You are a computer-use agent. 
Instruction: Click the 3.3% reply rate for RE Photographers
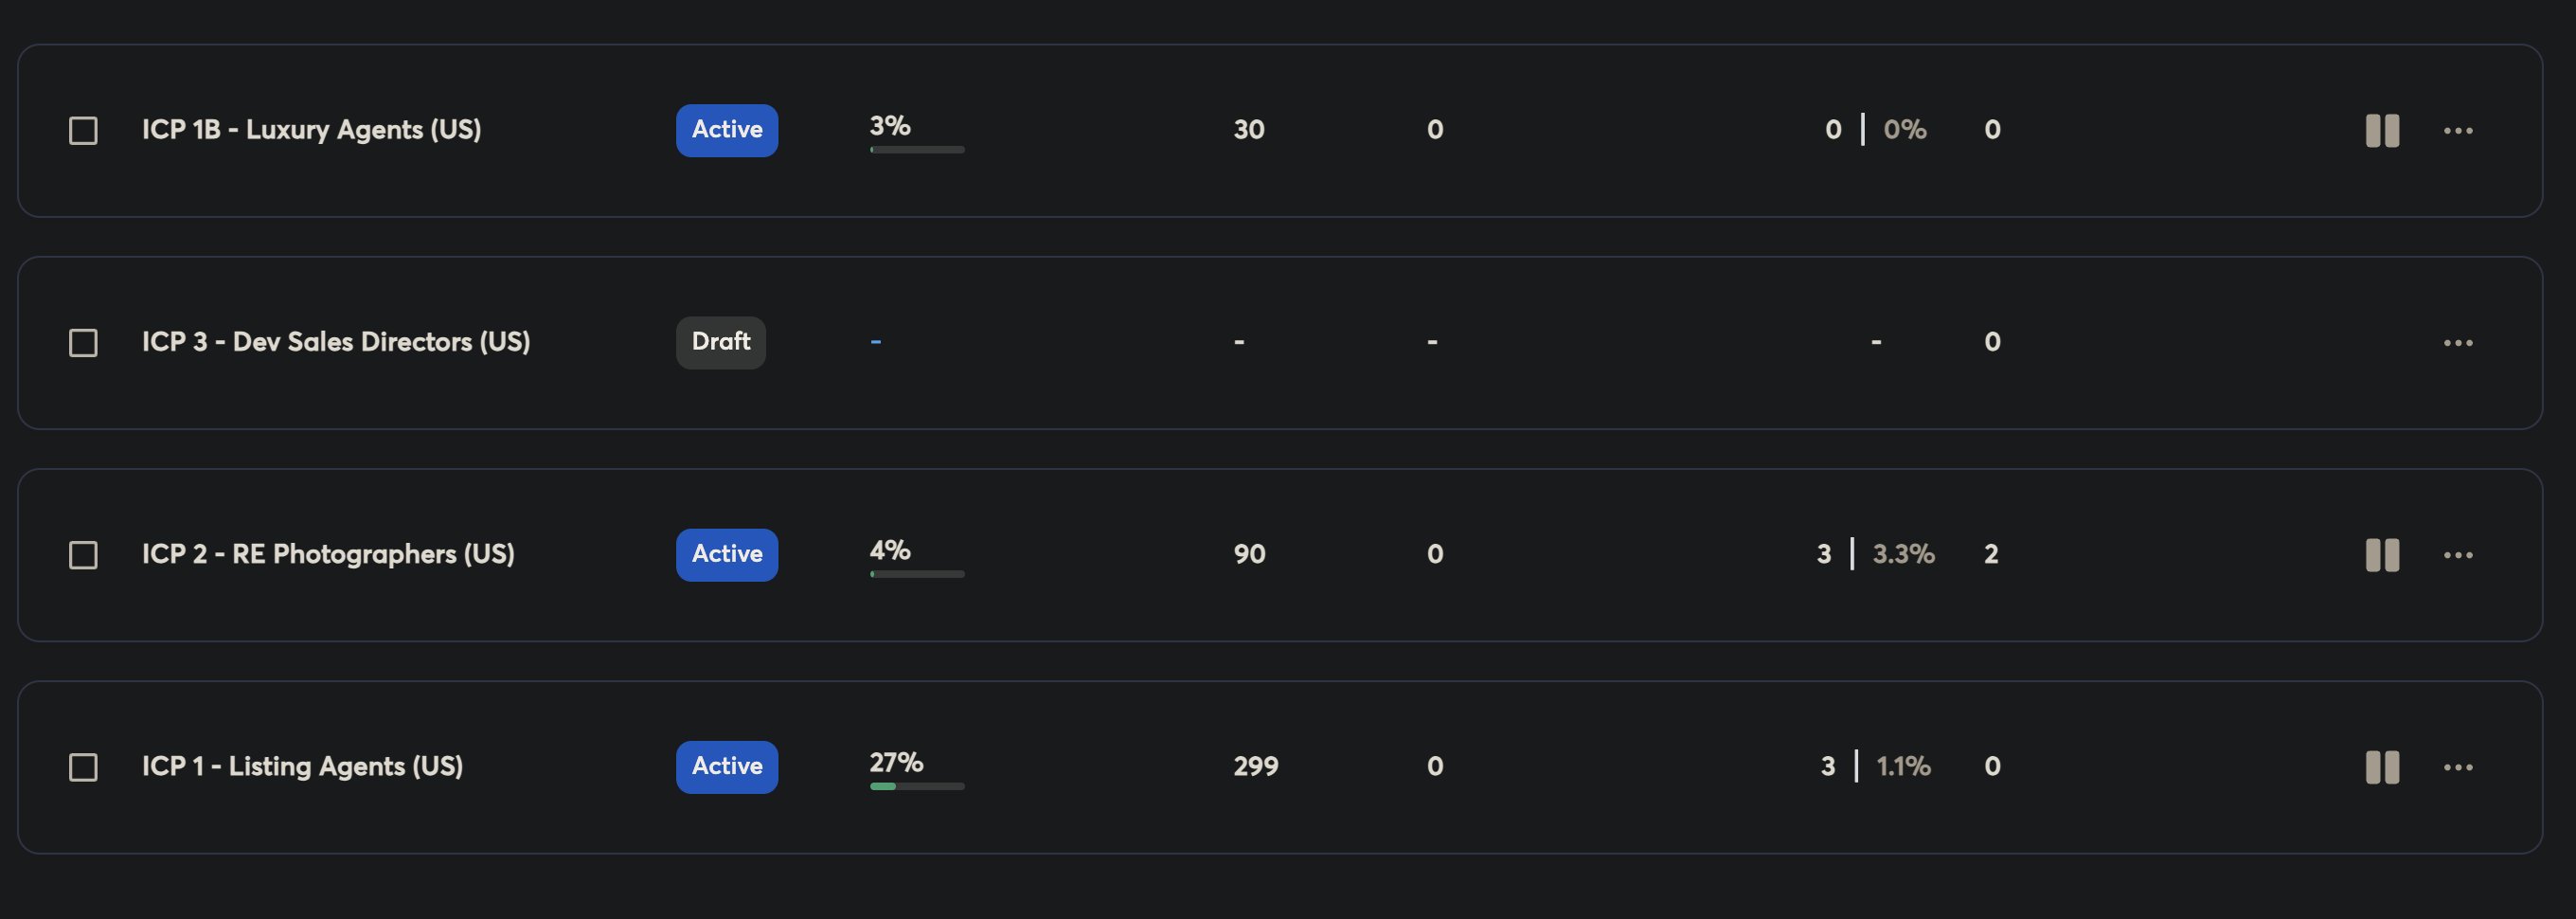click(1902, 554)
